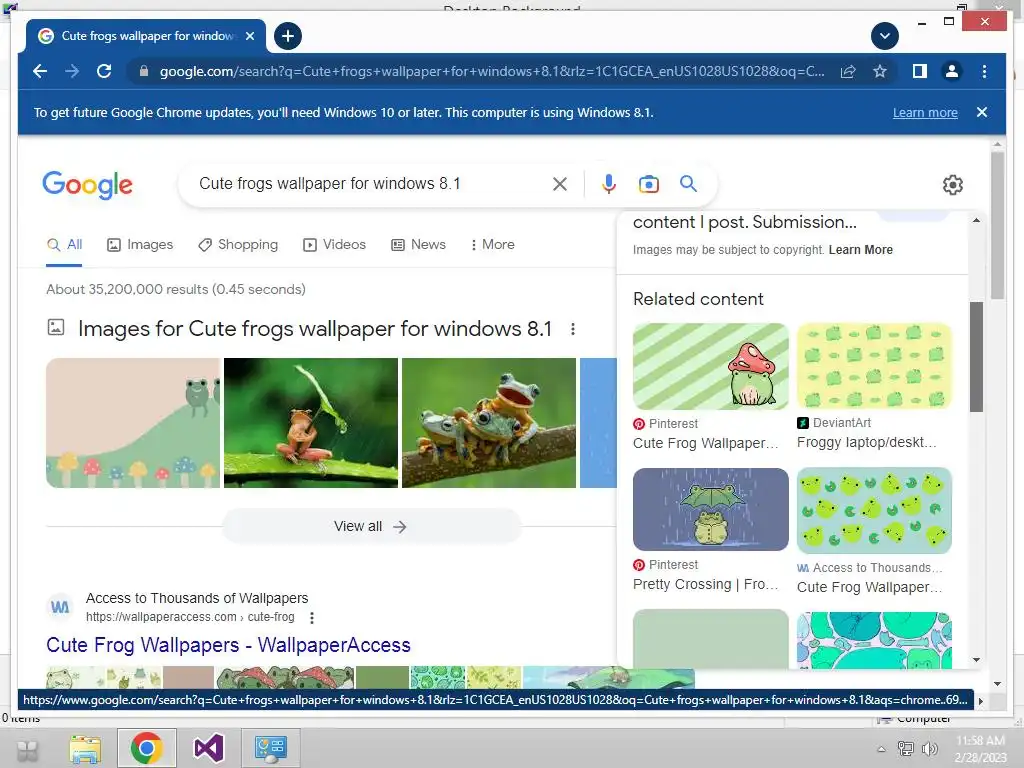Screen dimensions: 1024x768
Task: Open the tab search dropdown
Action: [x=885, y=36]
